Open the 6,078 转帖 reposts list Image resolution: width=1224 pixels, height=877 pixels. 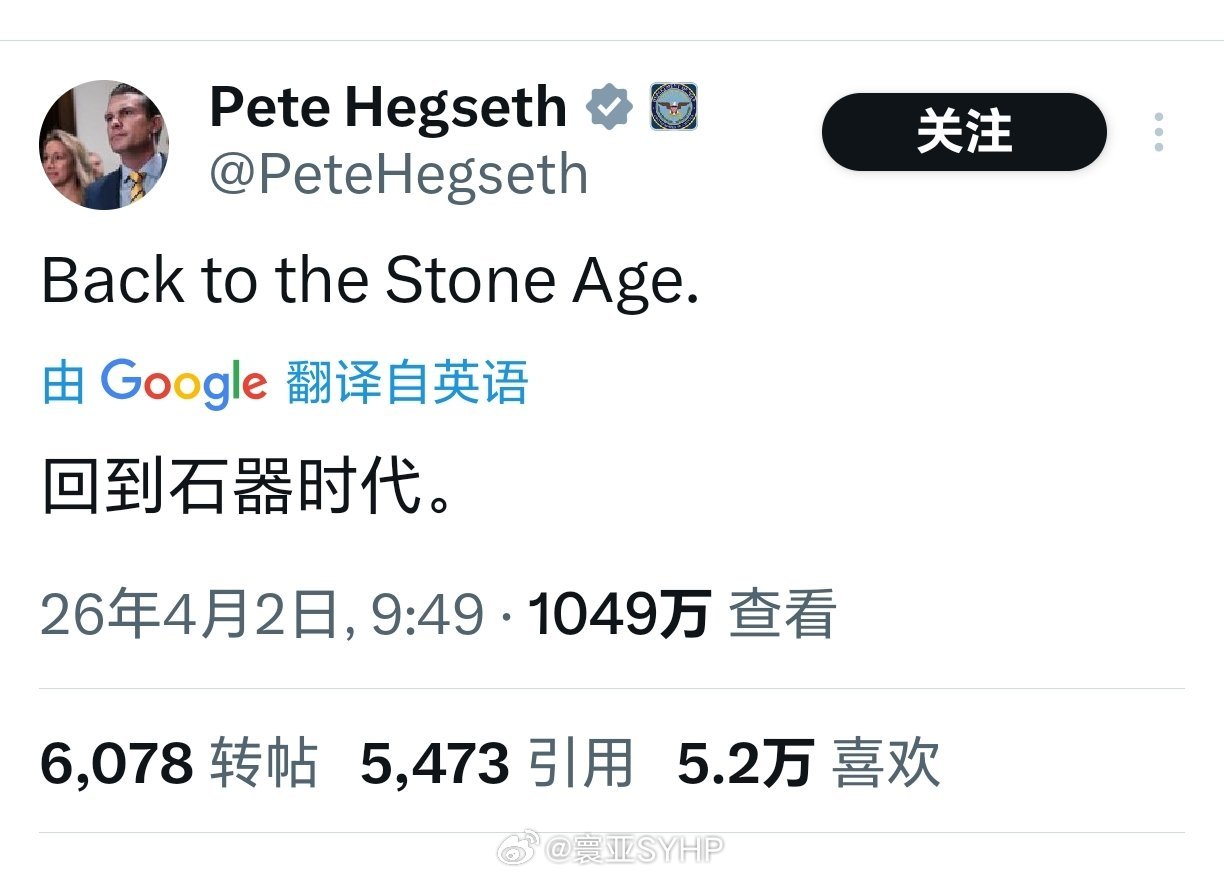[179, 764]
